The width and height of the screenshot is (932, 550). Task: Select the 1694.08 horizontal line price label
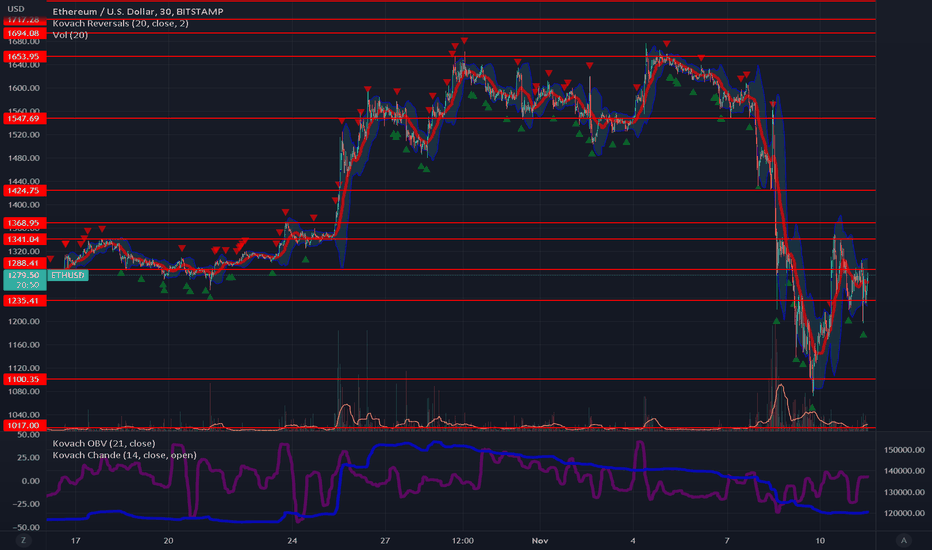coord(24,33)
